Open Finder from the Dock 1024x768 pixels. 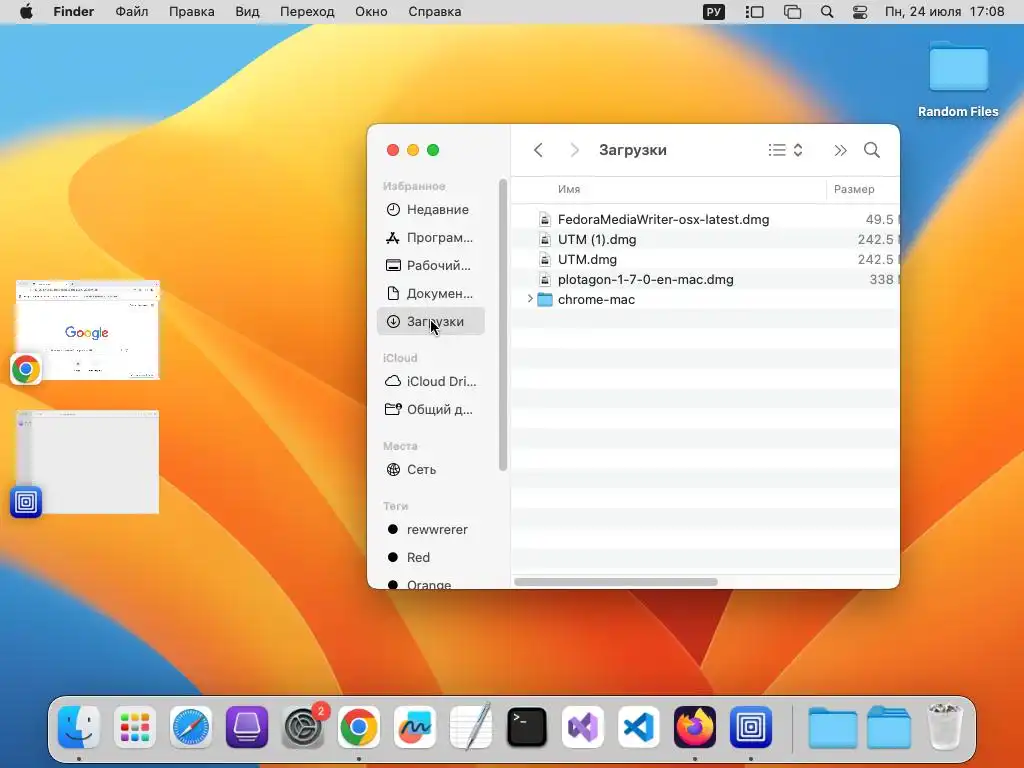click(x=79, y=727)
